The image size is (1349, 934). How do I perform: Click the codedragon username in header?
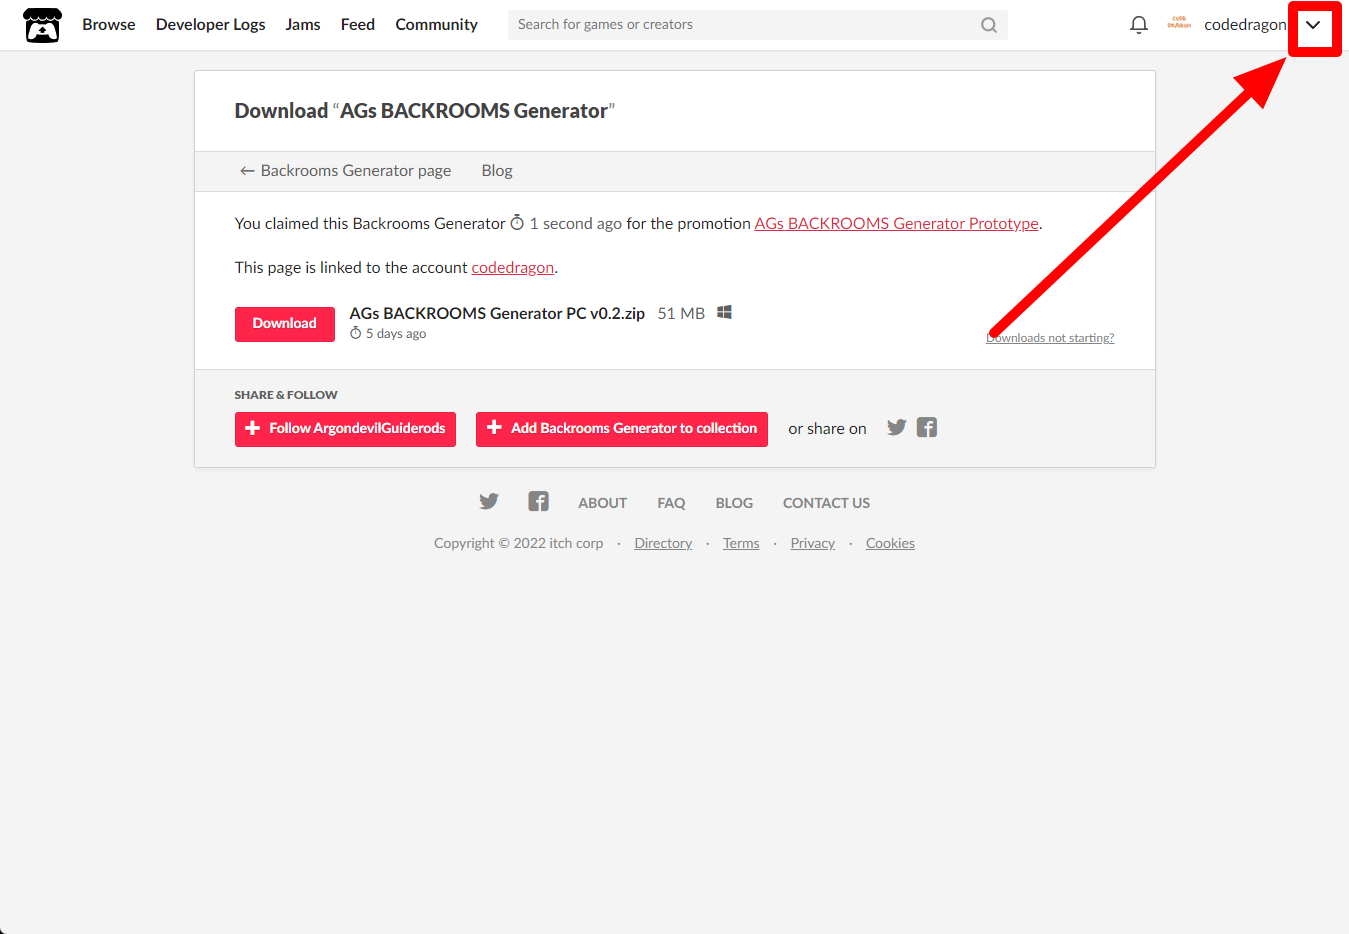point(1245,25)
